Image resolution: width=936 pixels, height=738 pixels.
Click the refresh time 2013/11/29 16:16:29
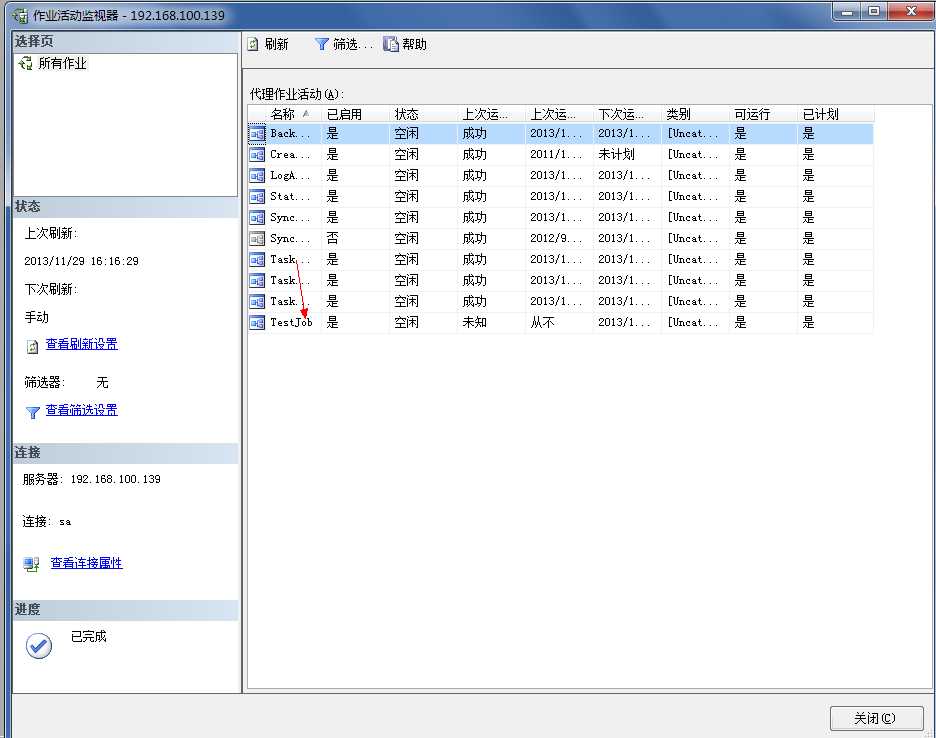pyautogui.click(x=81, y=261)
